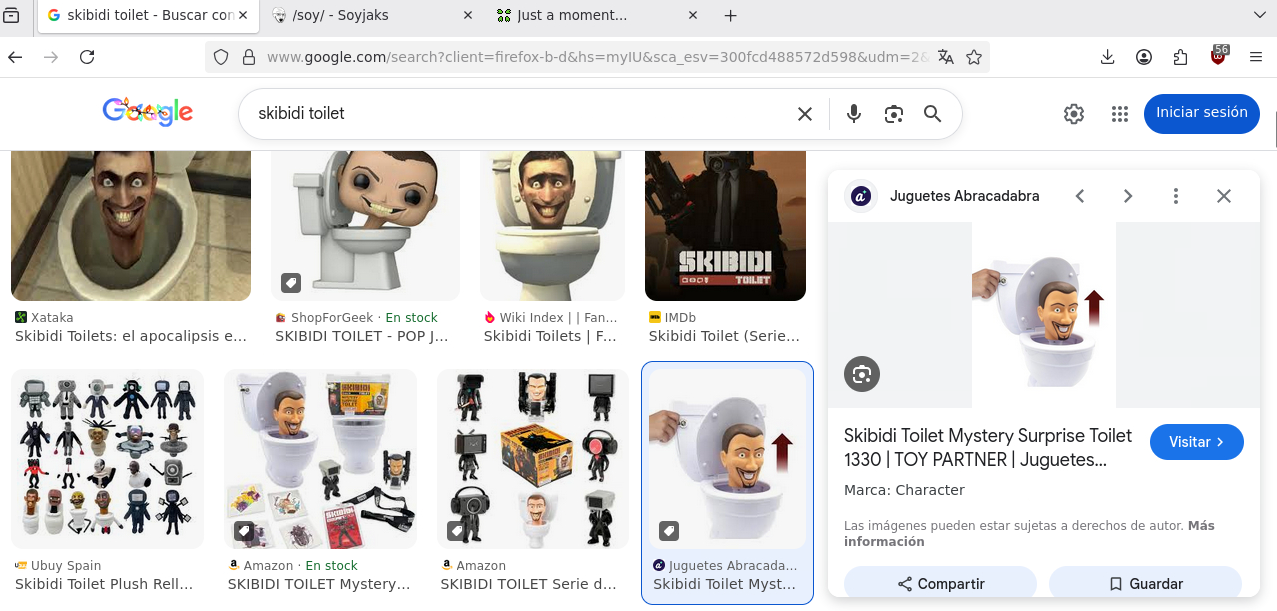Click the voice search microphone icon
1277x611 pixels.
pos(853,114)
